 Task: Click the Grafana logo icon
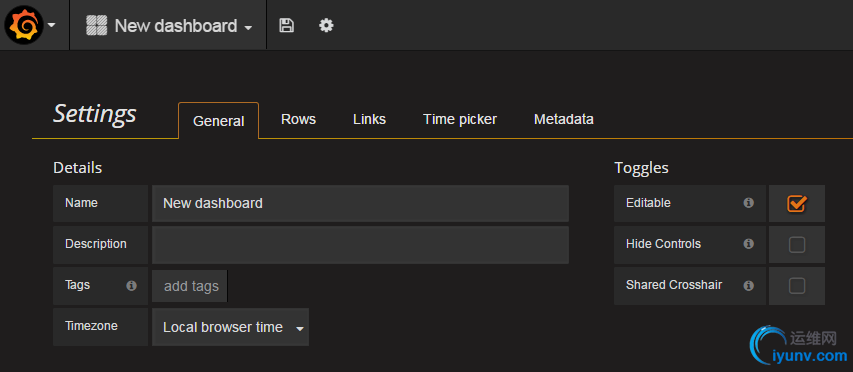point(24,26)
